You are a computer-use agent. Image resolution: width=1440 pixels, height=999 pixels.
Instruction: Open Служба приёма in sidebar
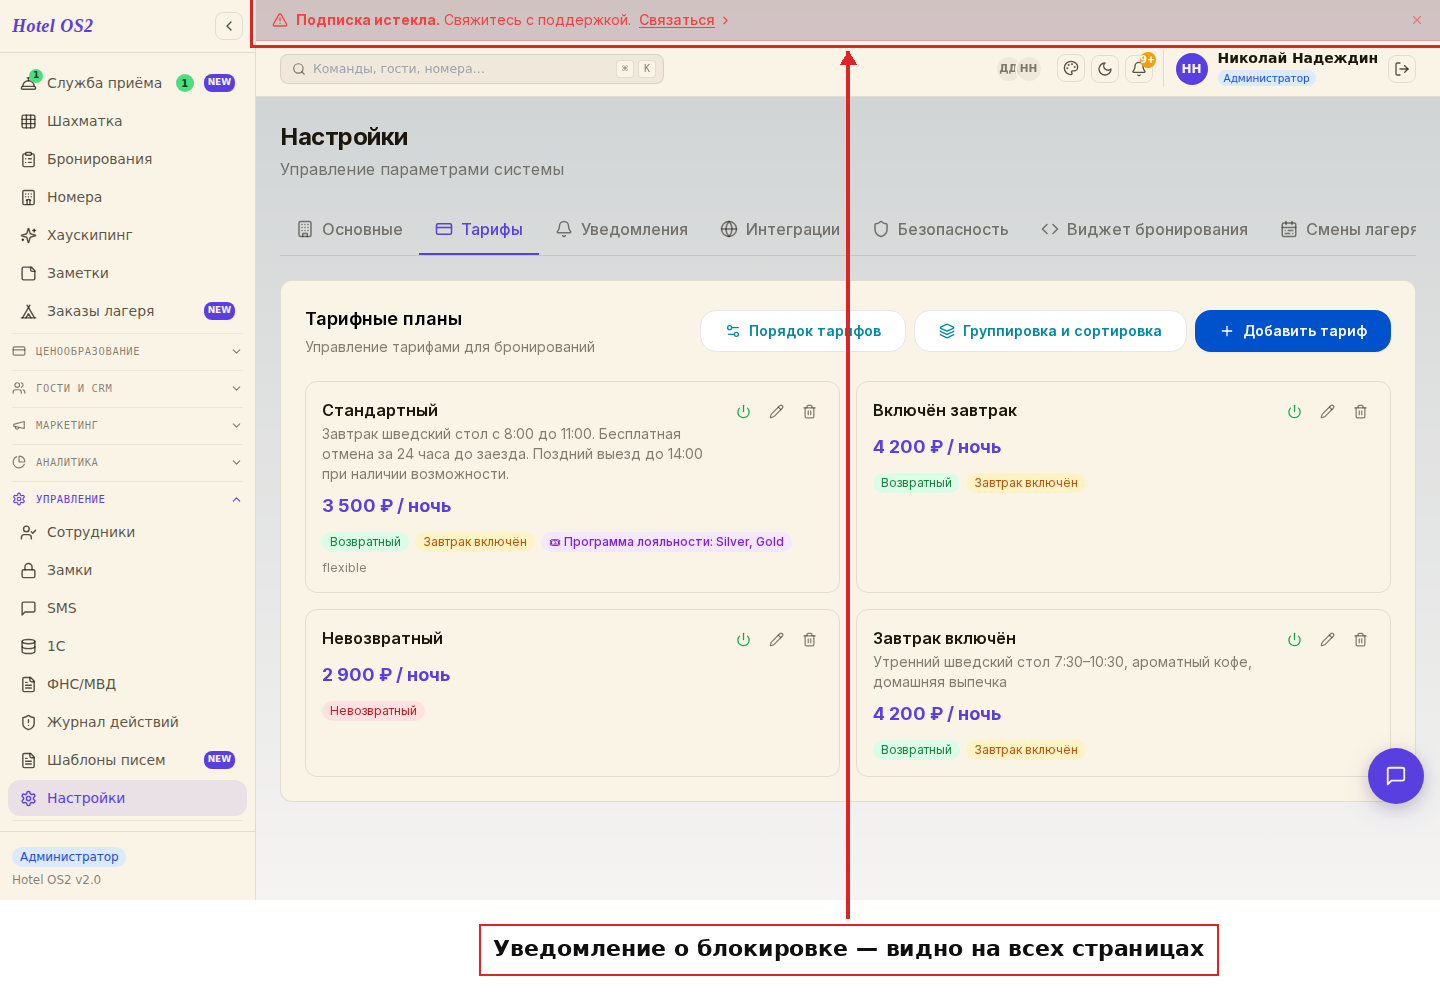pyautogui.click(x=127, y=83)
